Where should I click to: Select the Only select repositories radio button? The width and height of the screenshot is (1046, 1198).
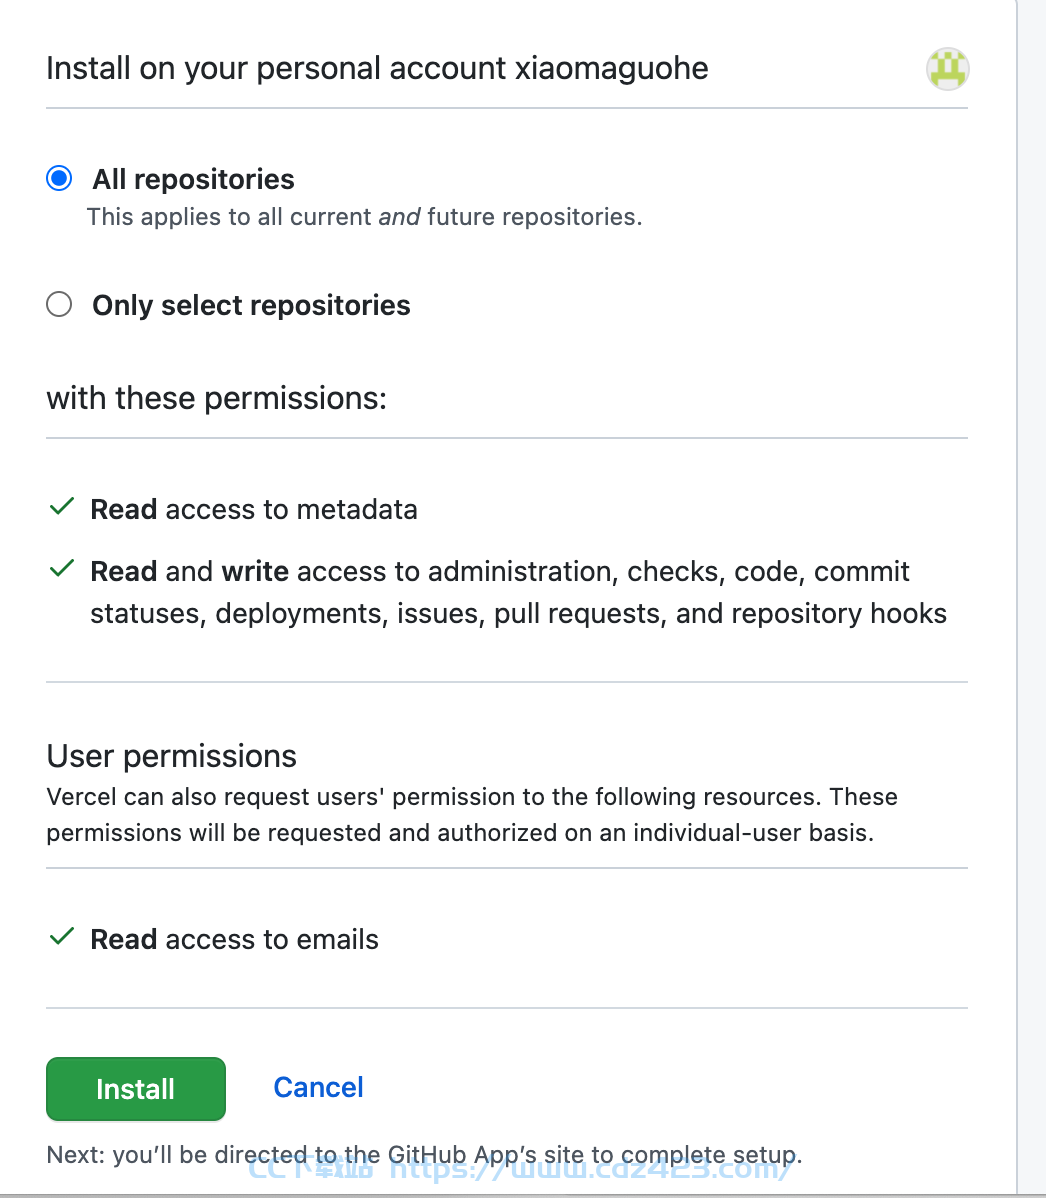tap(59, 304)
